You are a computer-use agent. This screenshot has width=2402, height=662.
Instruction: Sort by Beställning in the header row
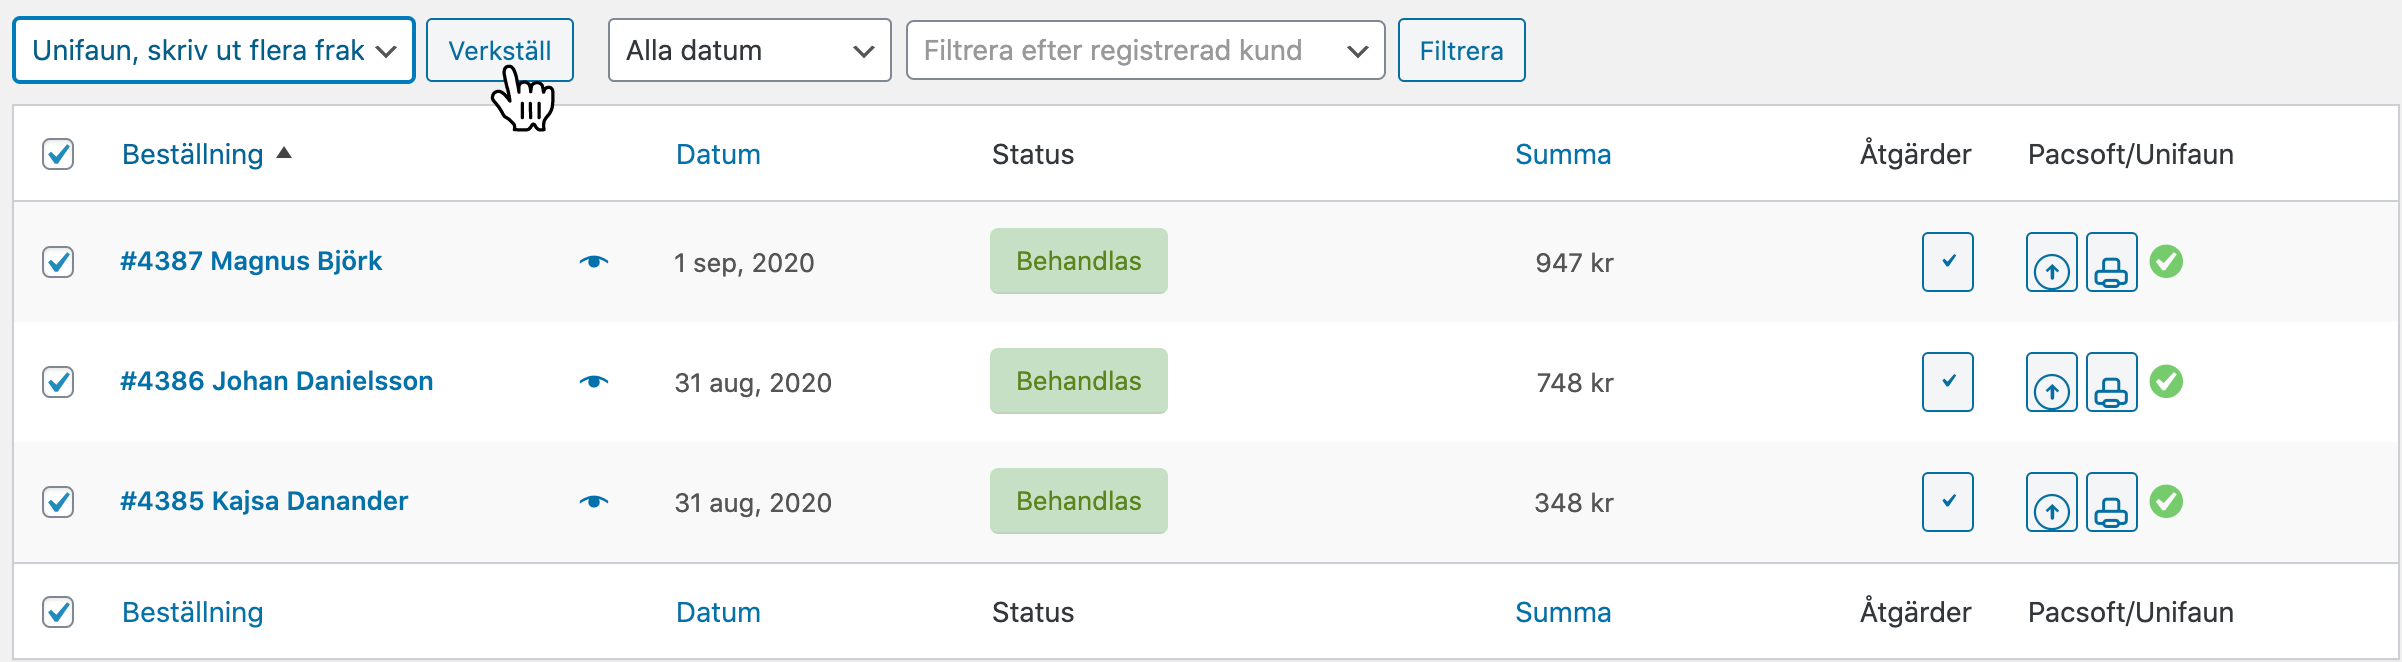pyautogui.click(x=193, y=154)
